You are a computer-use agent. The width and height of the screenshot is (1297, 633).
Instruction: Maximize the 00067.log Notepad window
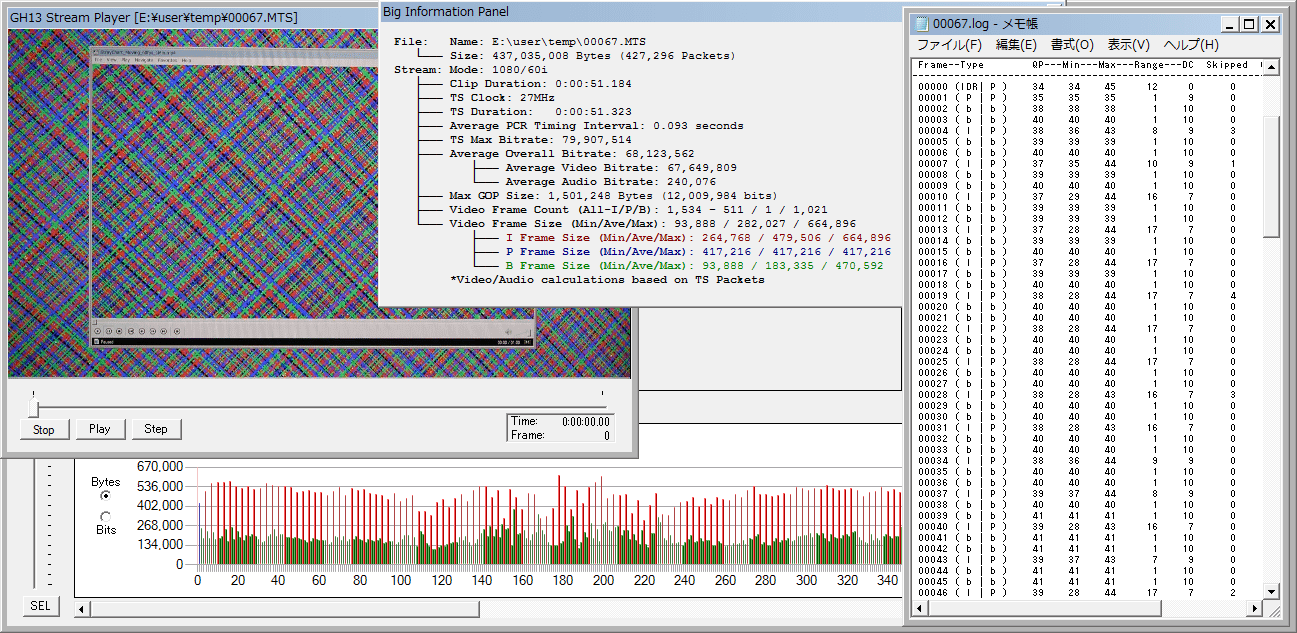point(1249,24)
